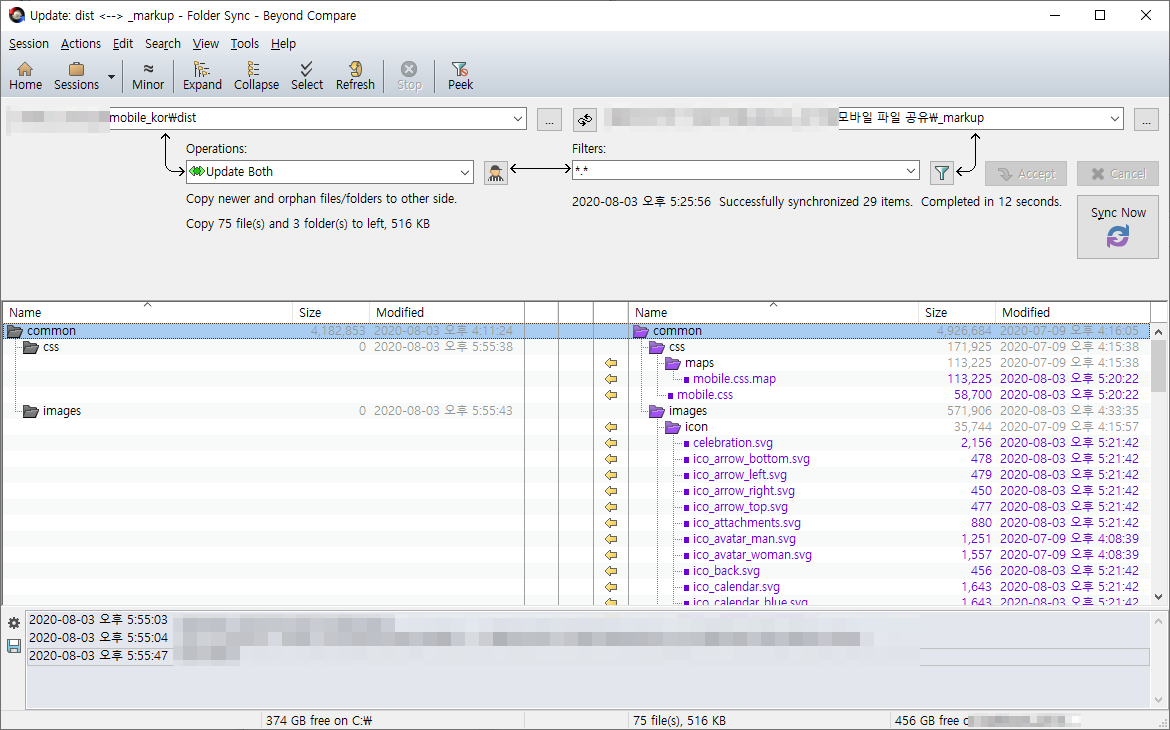The height and width of the screenshot is (730, 1170).
Task: Click the Cancel button
Action: (x=1118, y=173)
